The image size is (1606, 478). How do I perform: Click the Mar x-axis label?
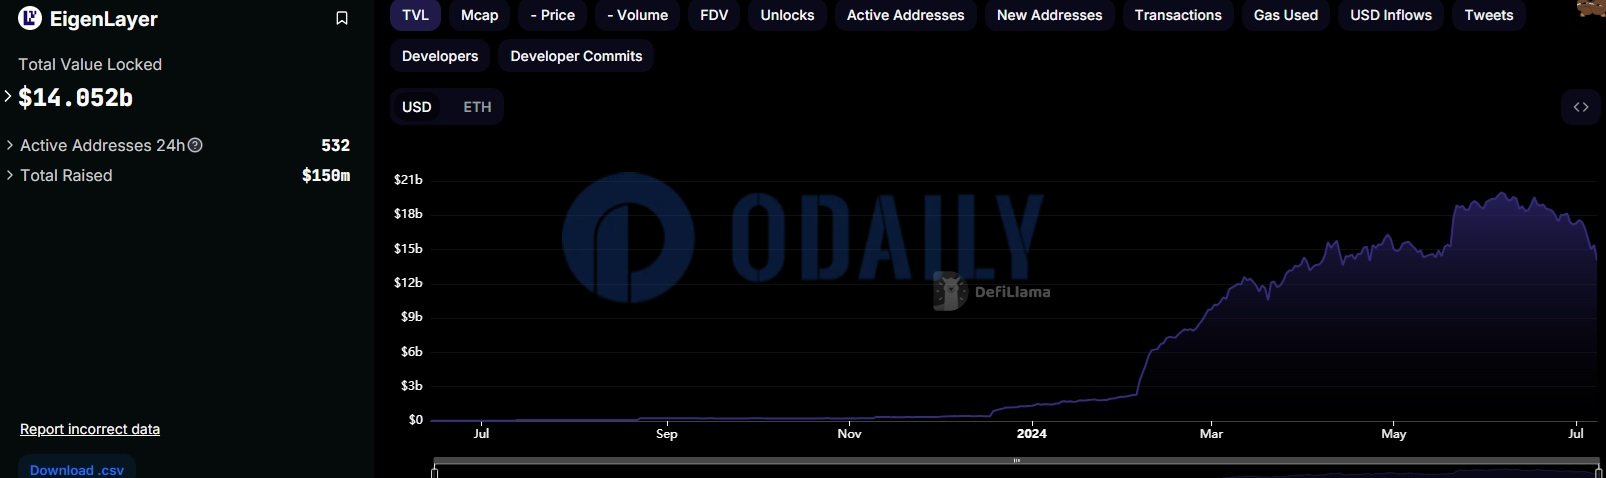(x=1211, y=433)
